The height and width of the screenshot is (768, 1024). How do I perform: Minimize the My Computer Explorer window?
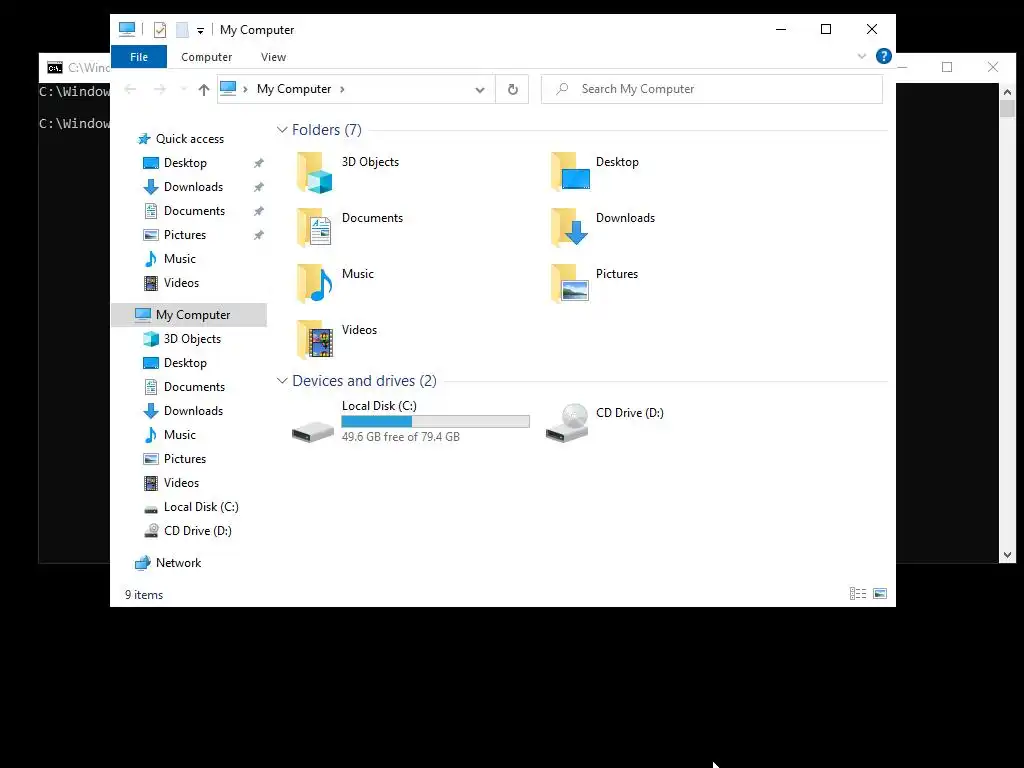(x=780, y=29)
